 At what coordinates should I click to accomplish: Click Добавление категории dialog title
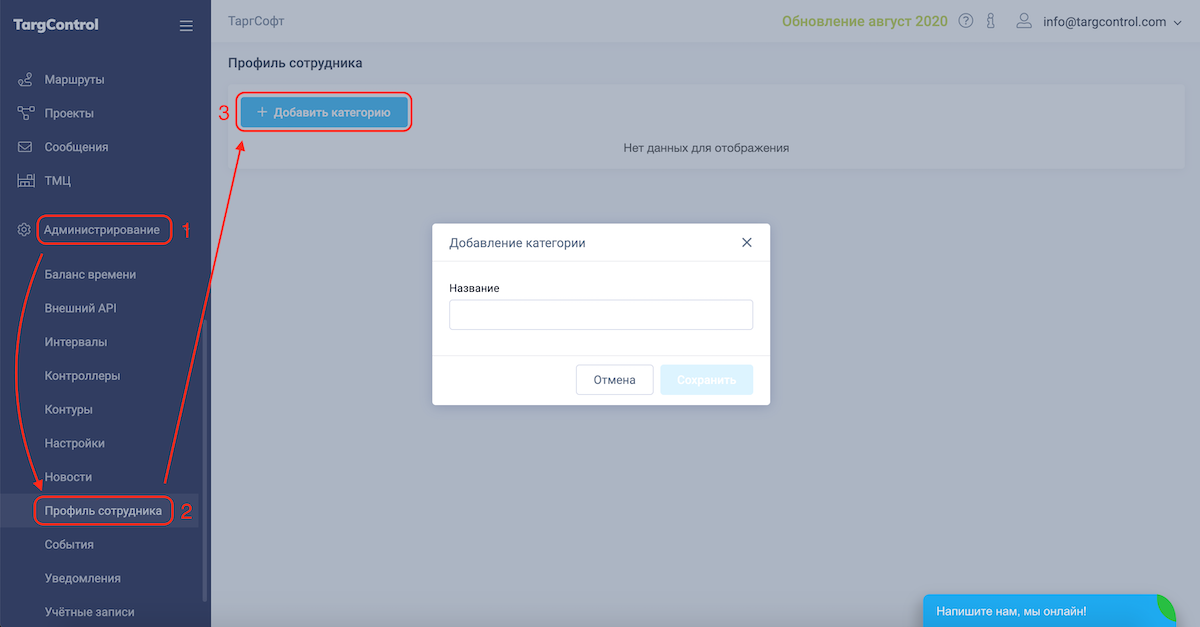coord(517,243)
